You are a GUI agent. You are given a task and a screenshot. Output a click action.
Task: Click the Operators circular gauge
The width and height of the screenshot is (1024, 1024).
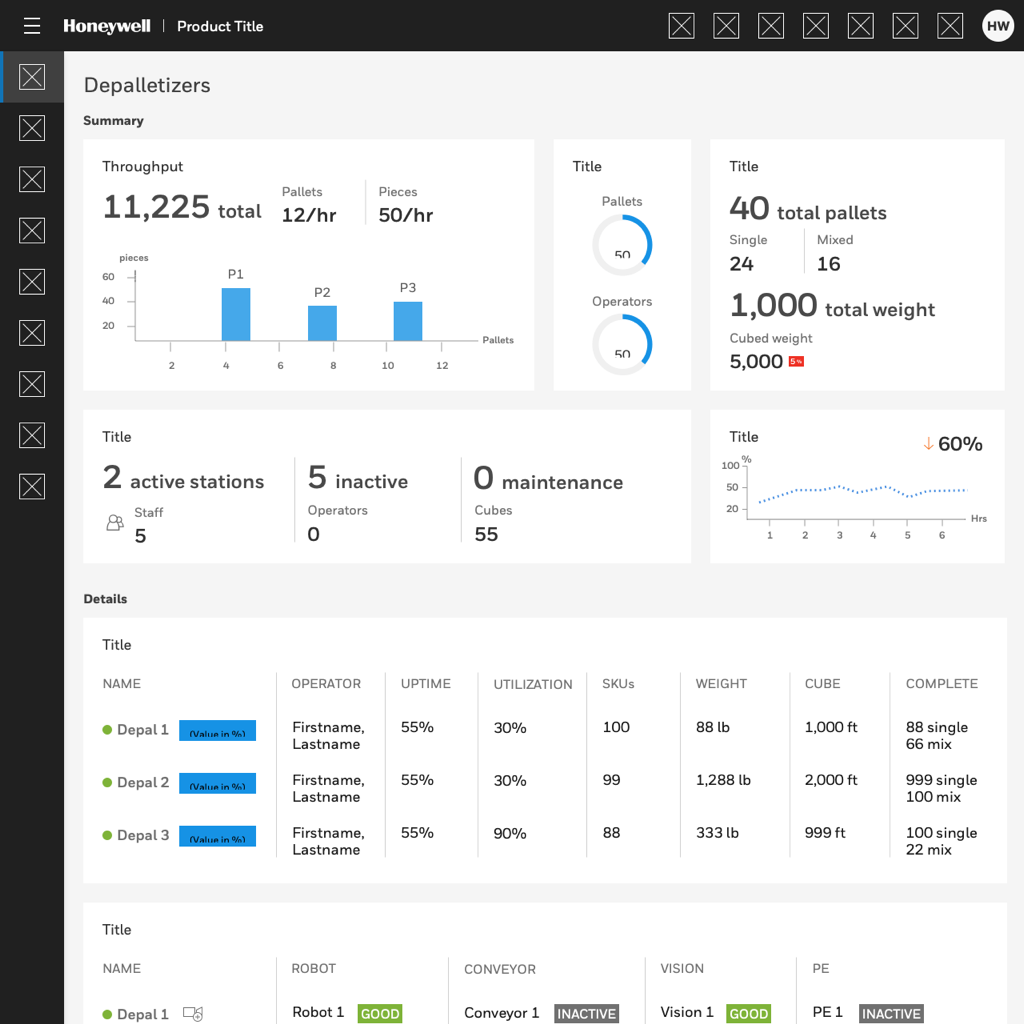point(622,345)
